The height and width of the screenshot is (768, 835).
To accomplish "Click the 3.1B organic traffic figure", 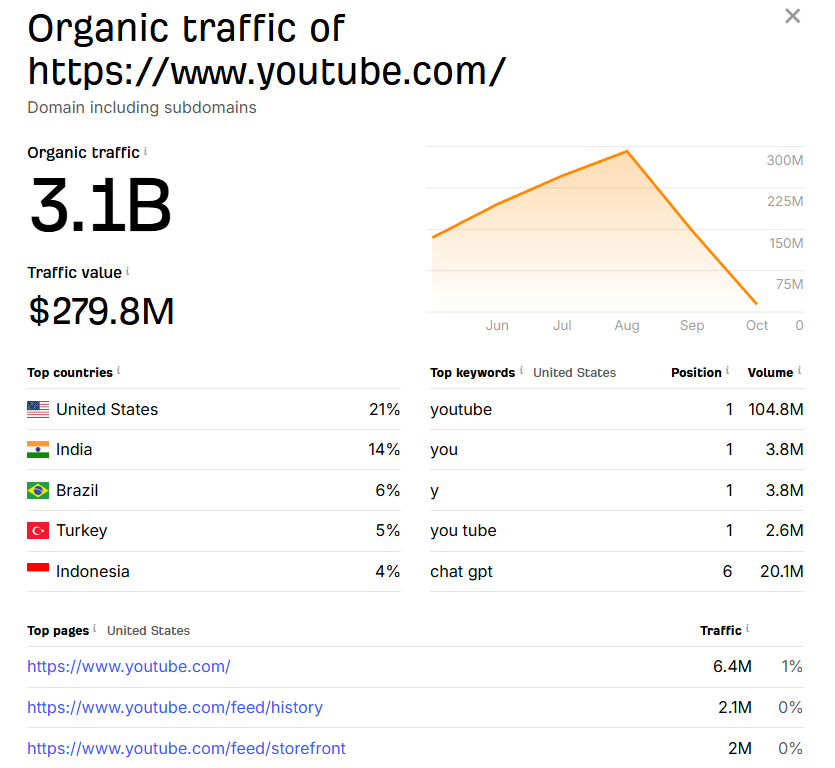I will tap(101, 206).
